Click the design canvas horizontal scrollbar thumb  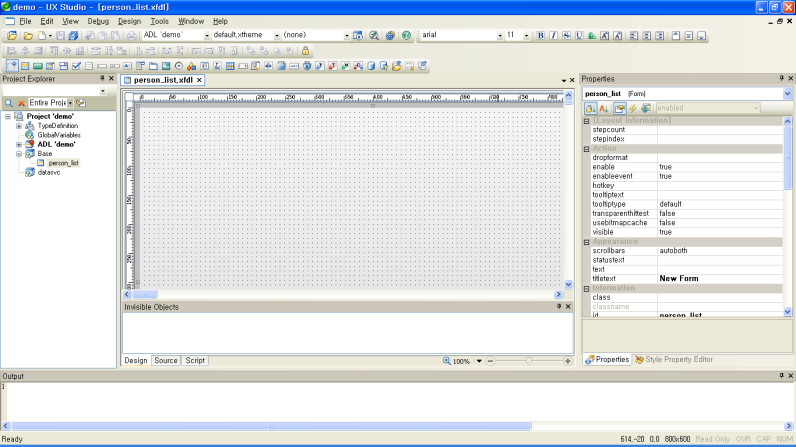pos(145,294)
